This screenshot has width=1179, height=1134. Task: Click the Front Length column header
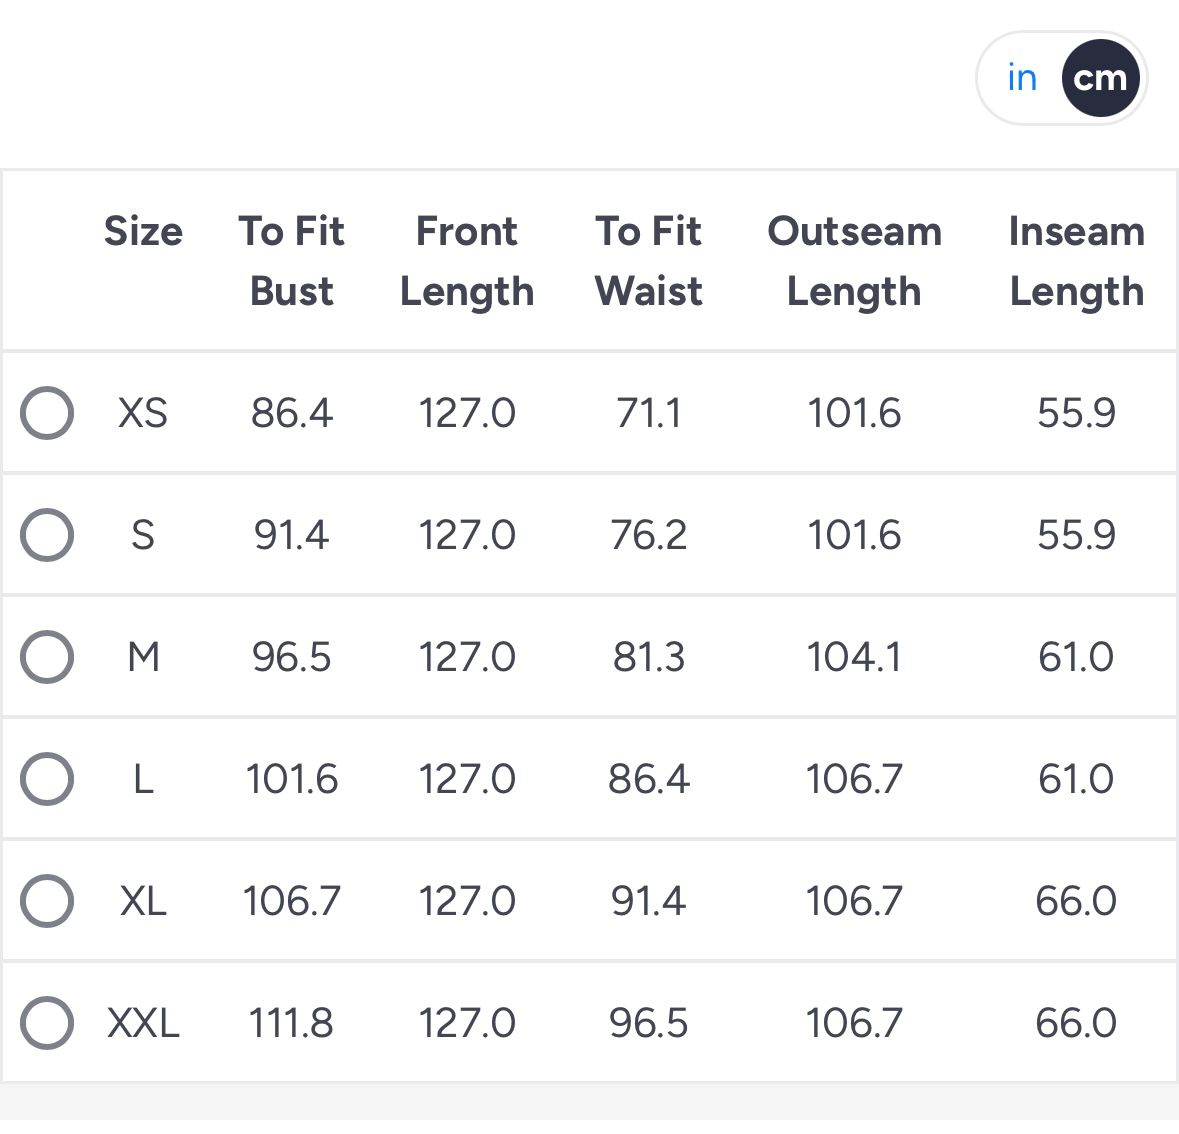467,261
